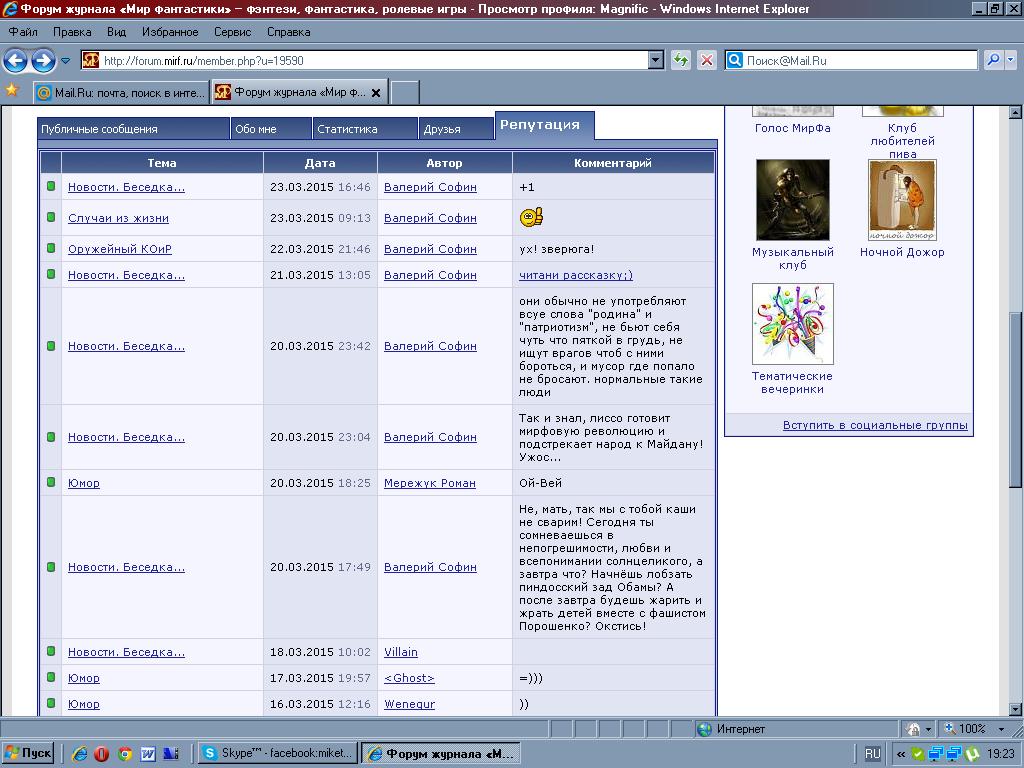The width and height of the screenshot is (1024, 768).
Task: Click the Refresh page icon
Action: (681, 60)
